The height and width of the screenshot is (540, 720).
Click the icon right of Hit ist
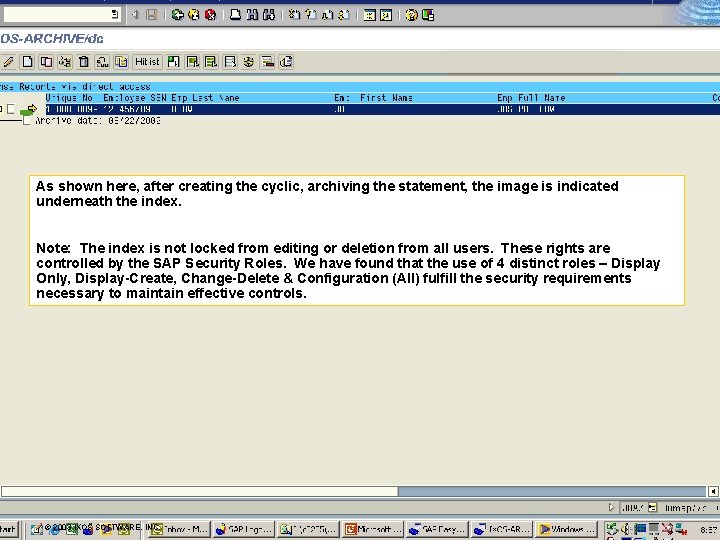(174, 62)
